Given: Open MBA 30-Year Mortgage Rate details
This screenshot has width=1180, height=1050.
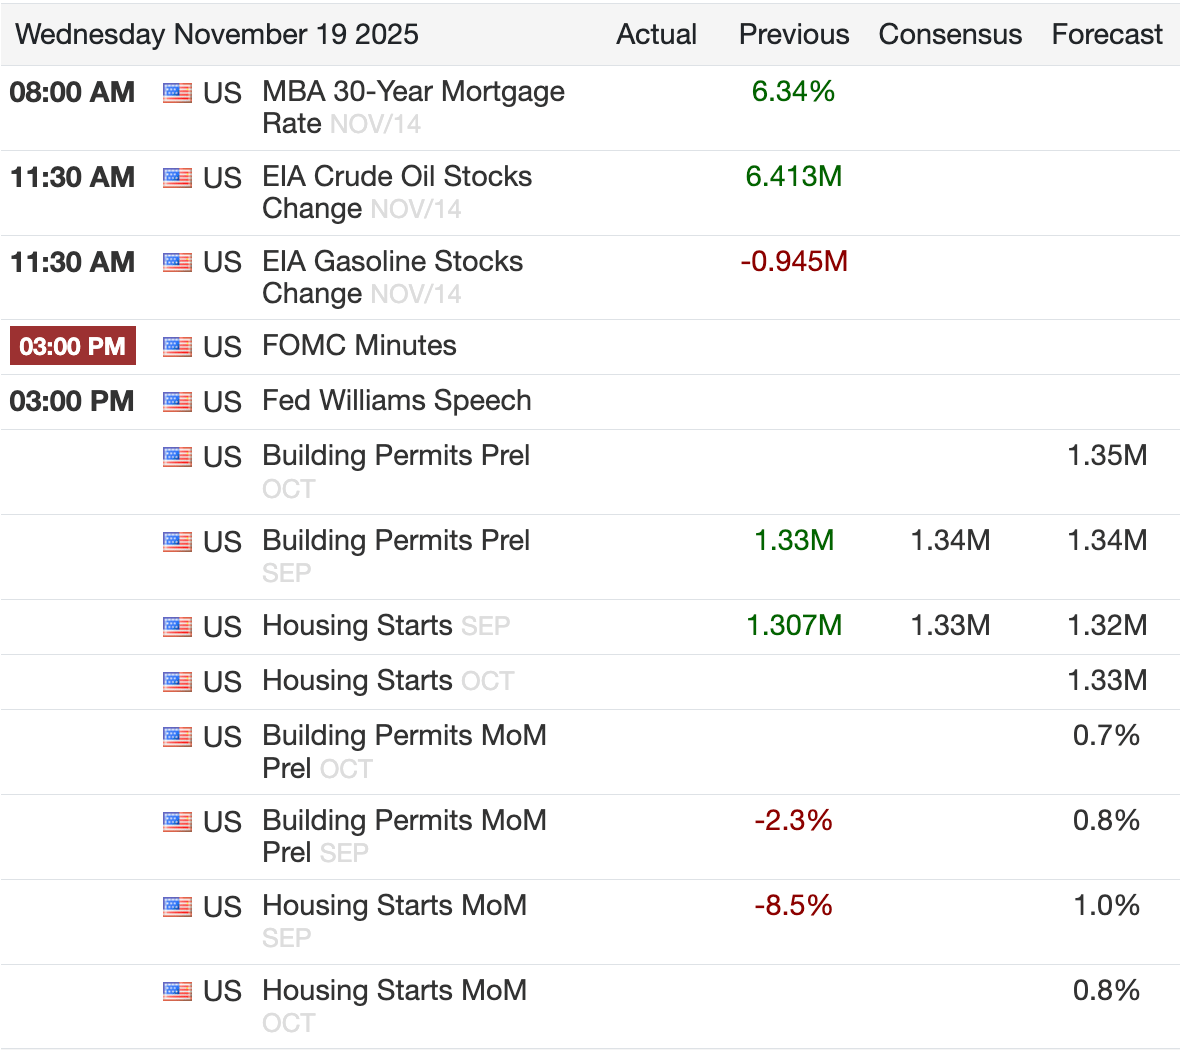Looking at the screenshot, I should click(413, 107).
